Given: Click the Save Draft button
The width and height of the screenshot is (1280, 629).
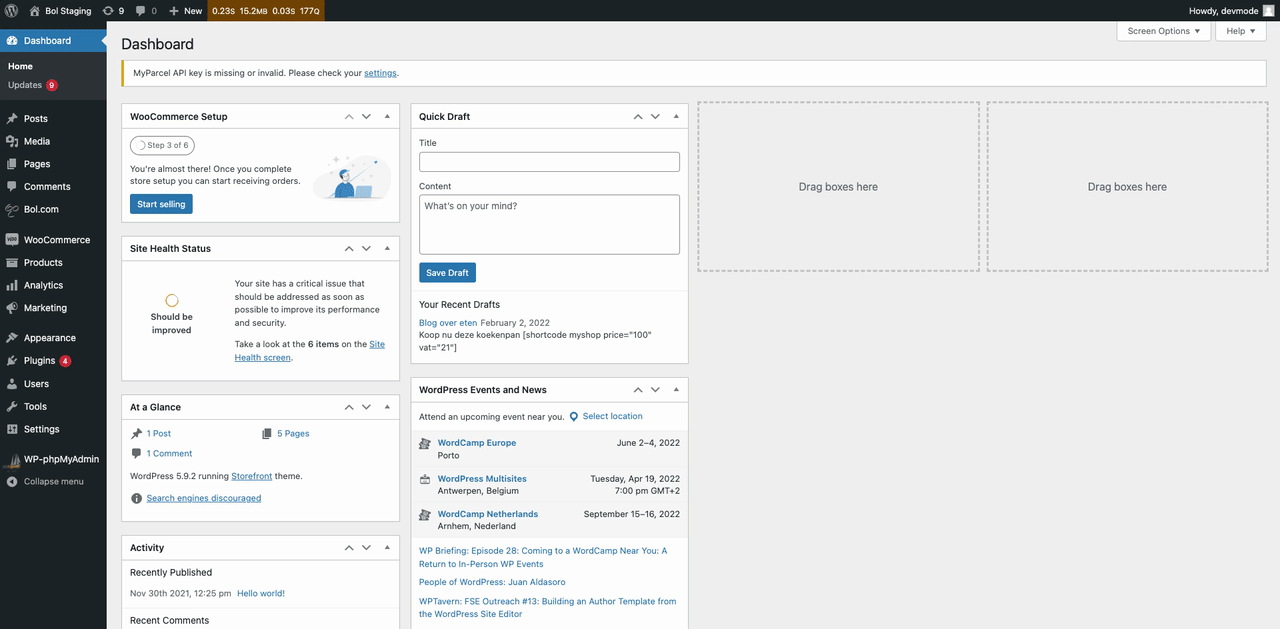Looking at the screenshot, I should (x=447, y=273).
